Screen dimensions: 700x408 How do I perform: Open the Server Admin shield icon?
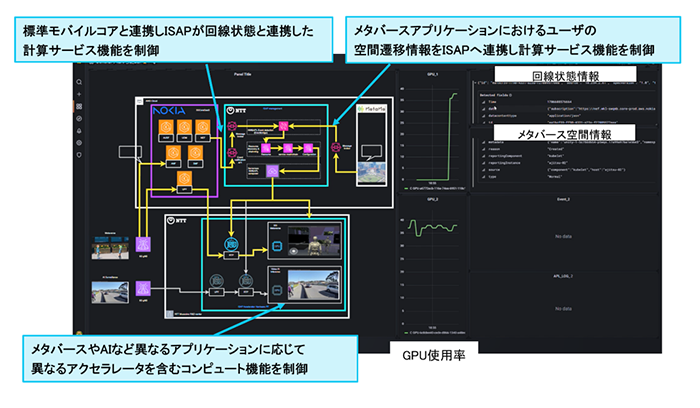80,154
